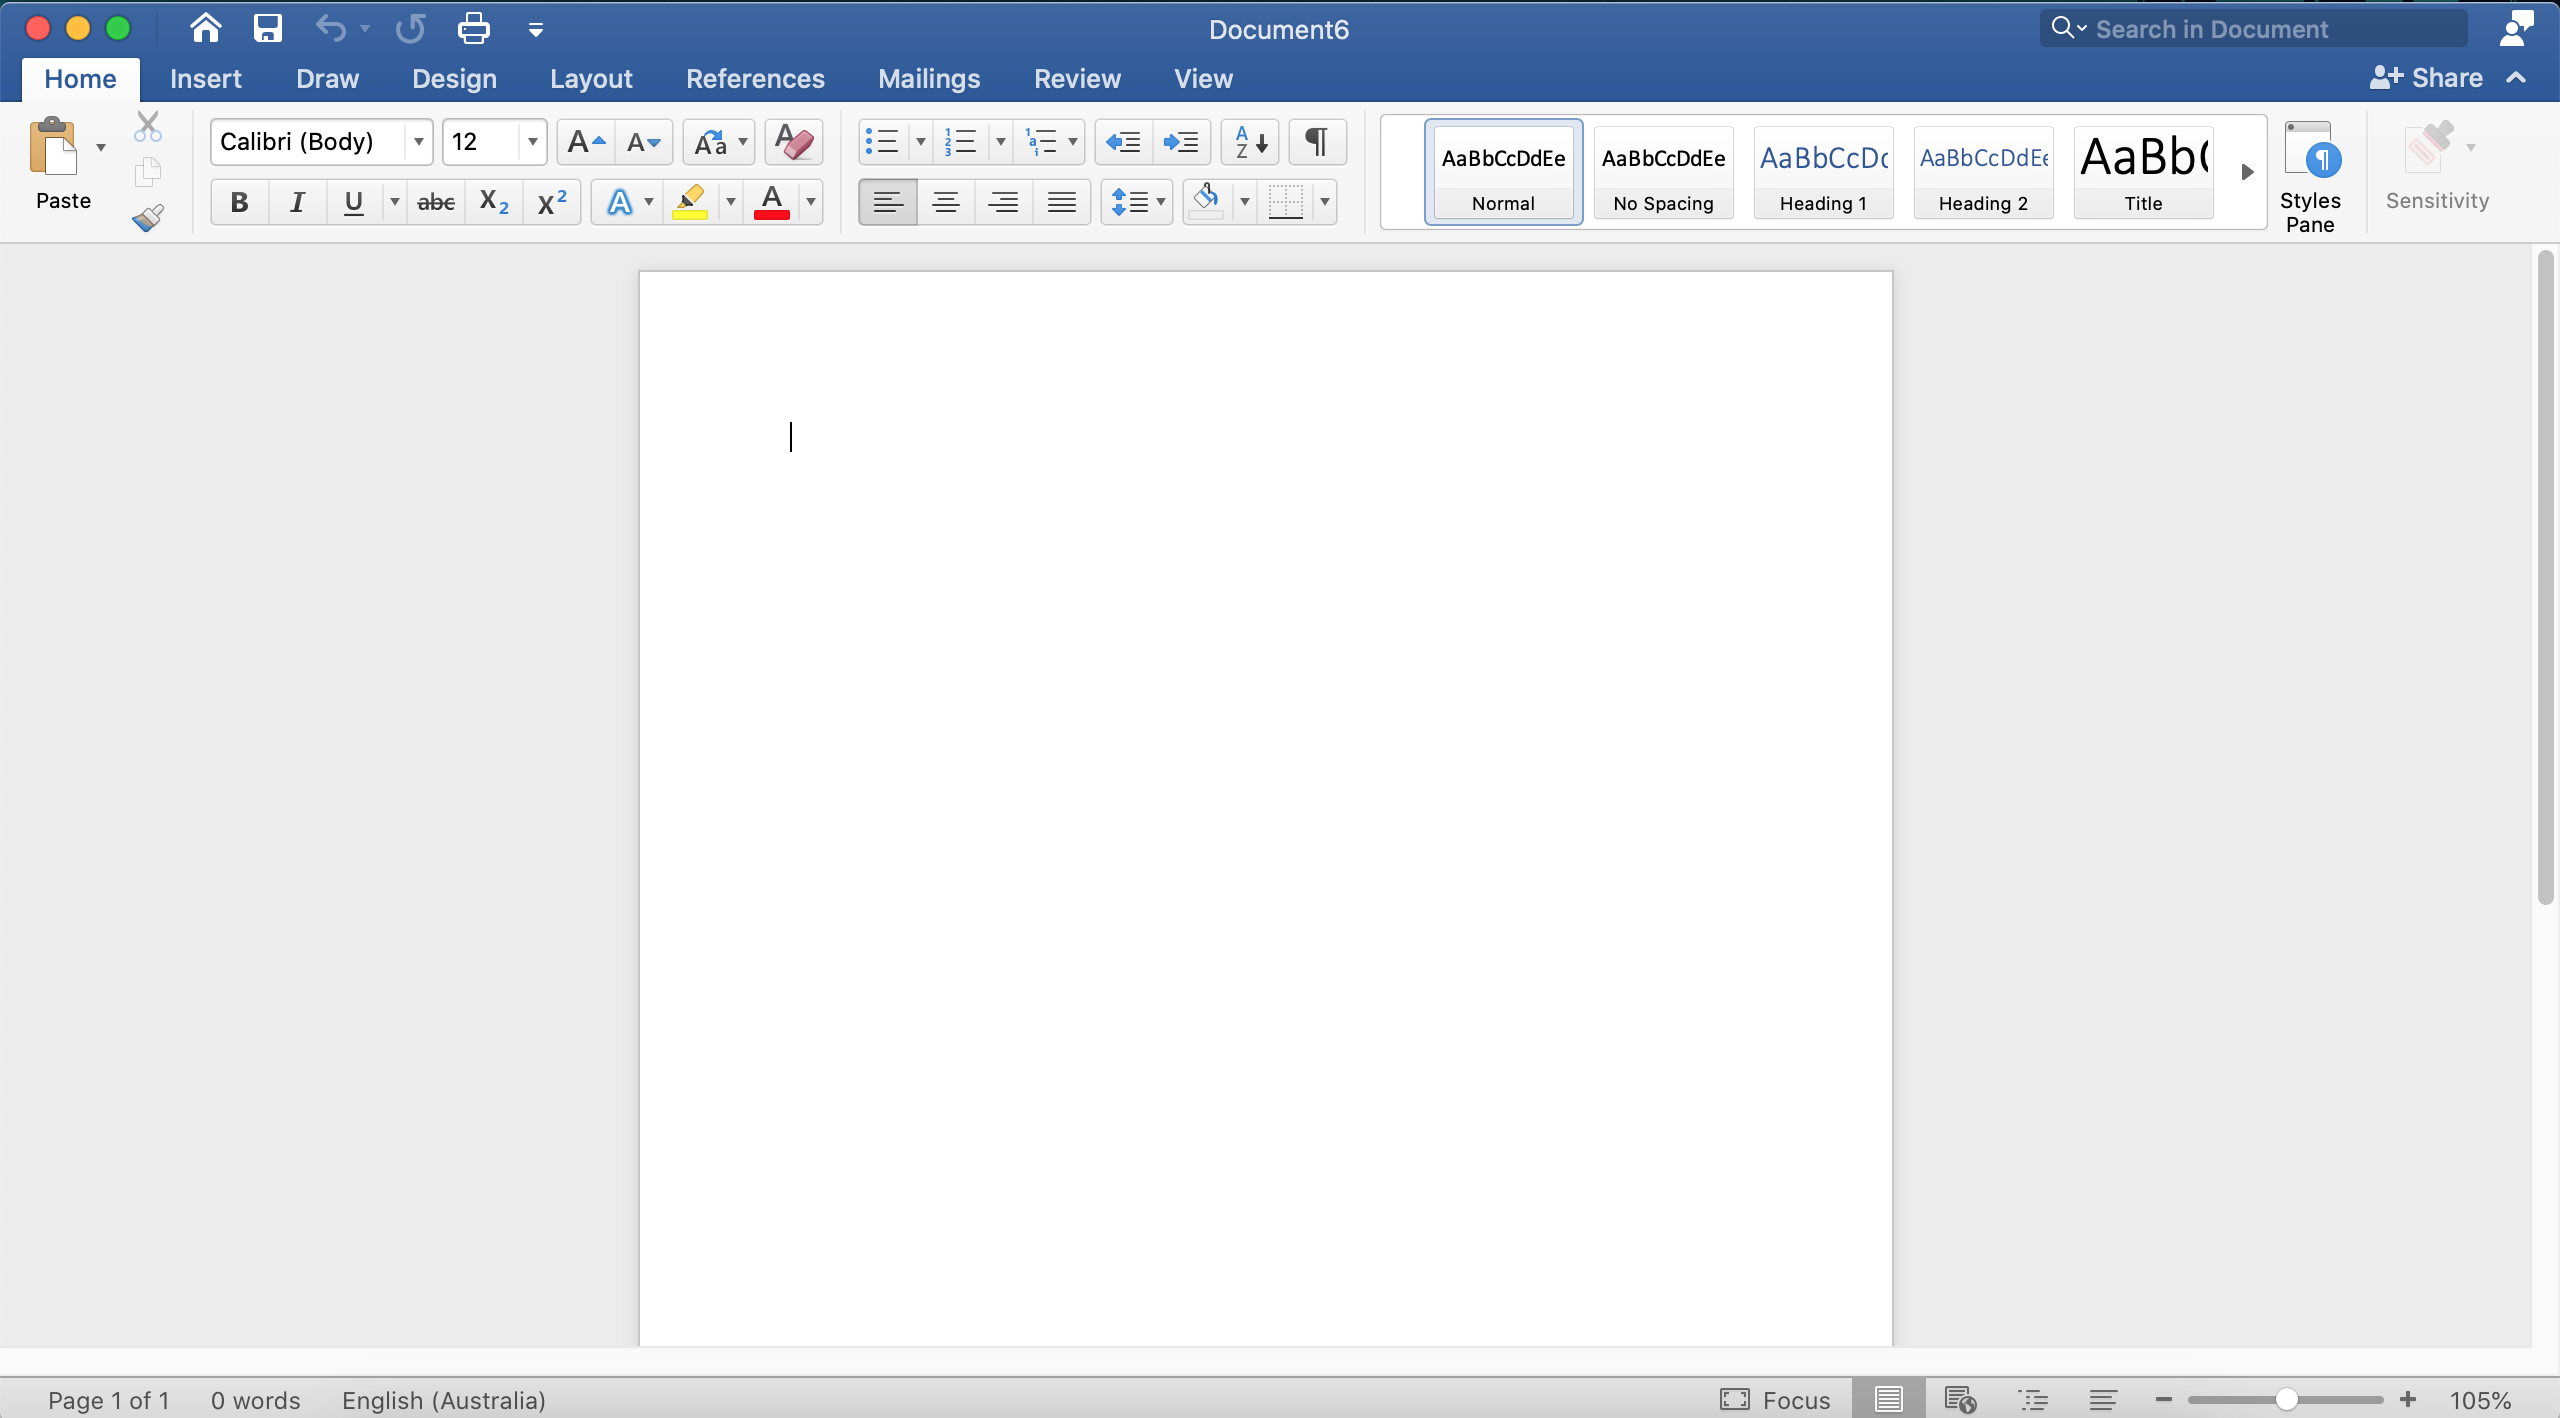Show paragraph marks with the pilcrow button
Viewport: 2560px width, 1418px height.
1317,142
